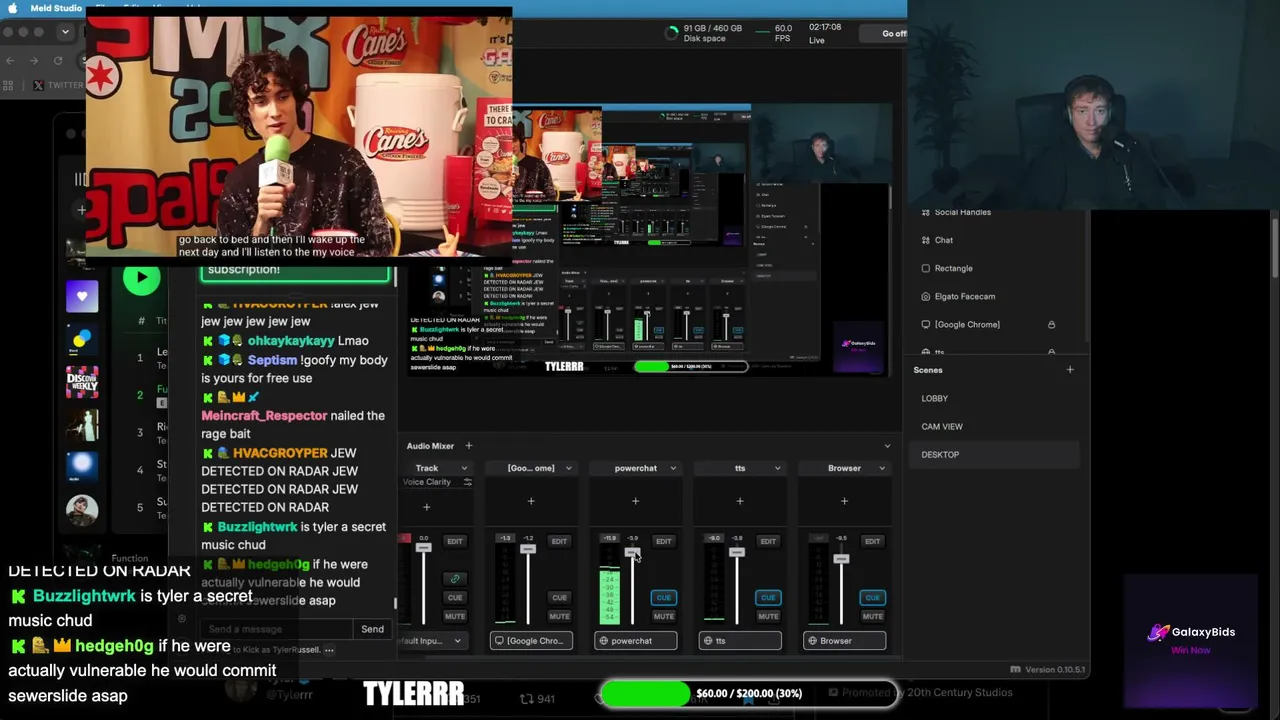1280x720 pixels.
Task: Toggle CUE on the tts channel
Action: coord(768,598)
